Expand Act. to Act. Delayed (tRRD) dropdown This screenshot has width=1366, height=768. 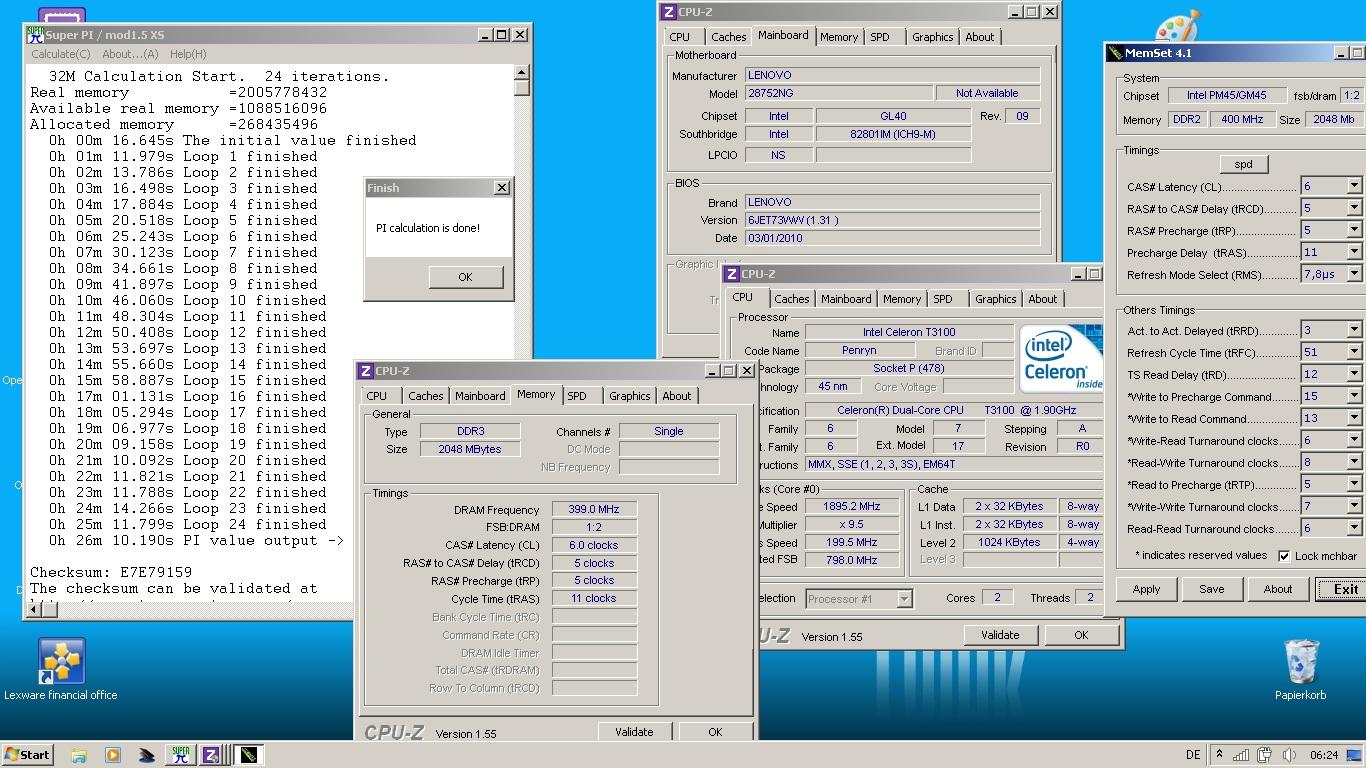1353,330
